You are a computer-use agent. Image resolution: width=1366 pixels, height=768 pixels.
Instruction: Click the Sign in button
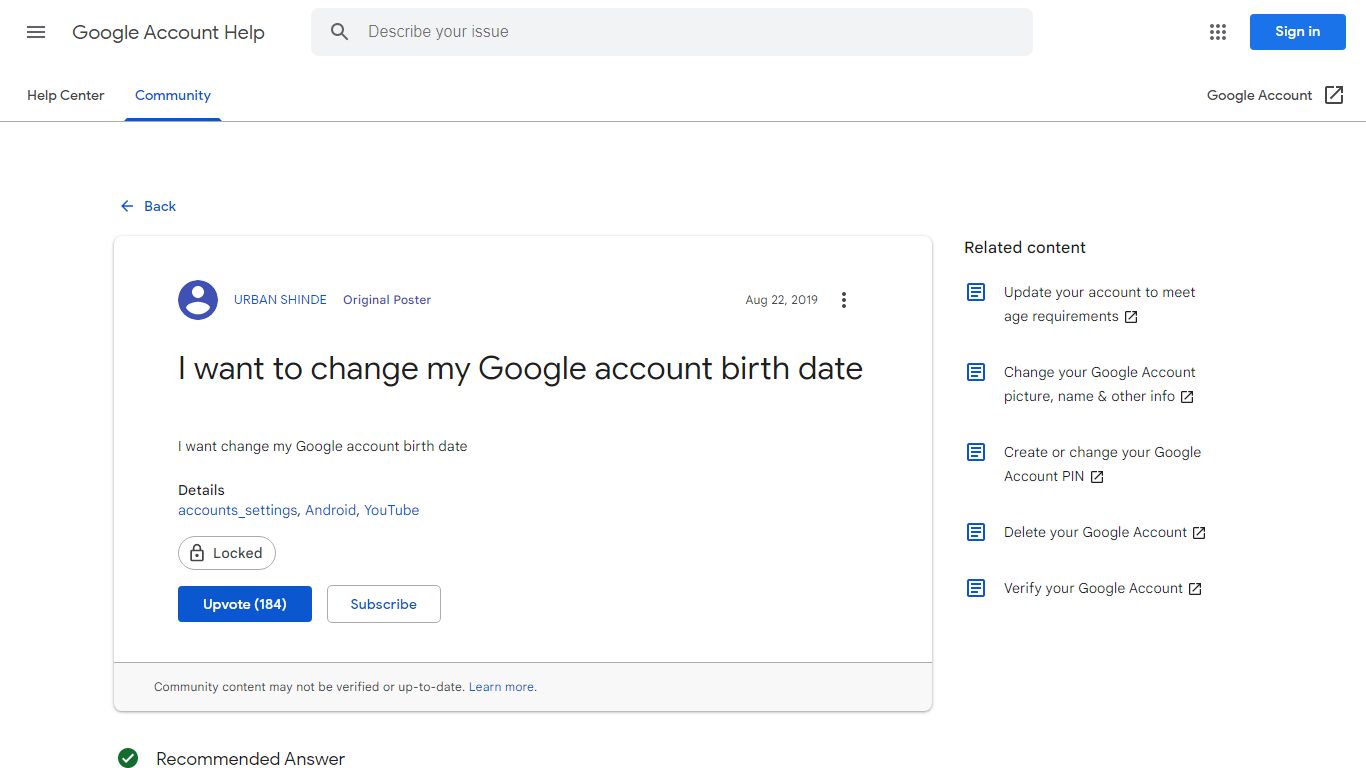pos(1297,32)
